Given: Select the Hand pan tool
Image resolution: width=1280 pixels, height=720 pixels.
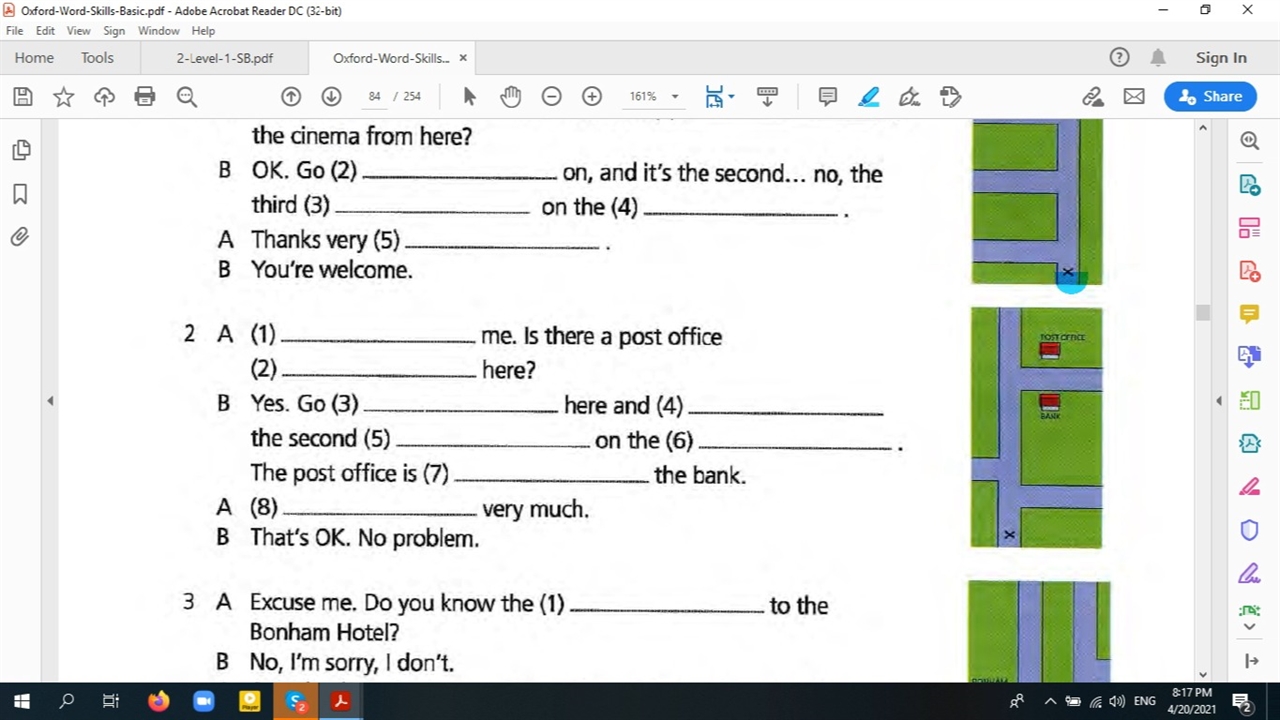Looking at the screenshot, I should [x=510, y=97].
